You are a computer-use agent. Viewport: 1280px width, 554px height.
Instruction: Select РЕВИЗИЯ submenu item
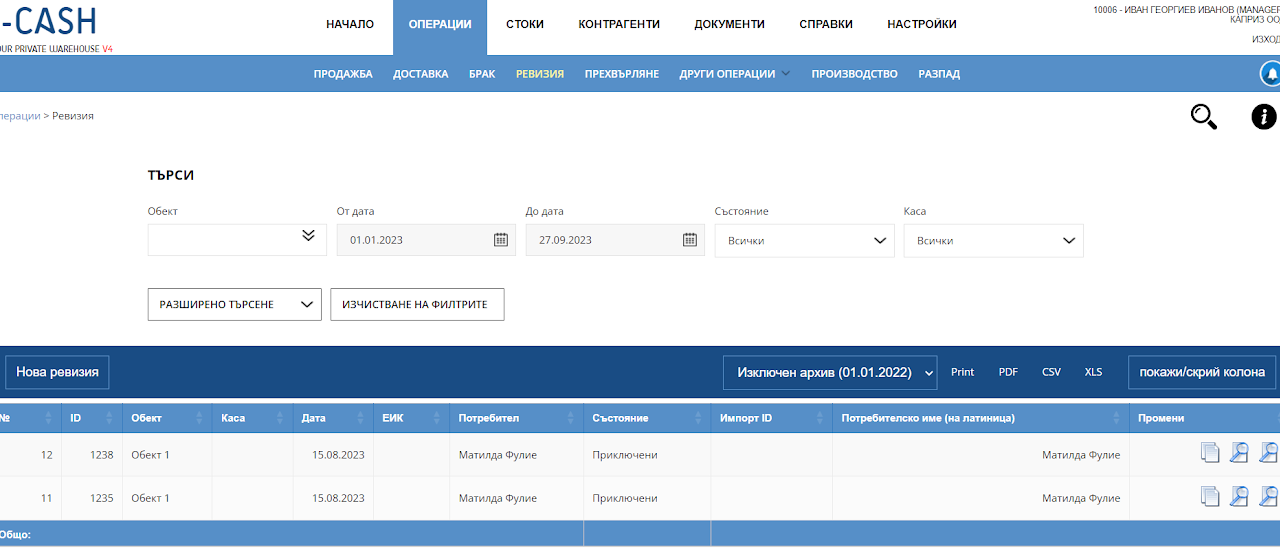[x=540, y=74]
